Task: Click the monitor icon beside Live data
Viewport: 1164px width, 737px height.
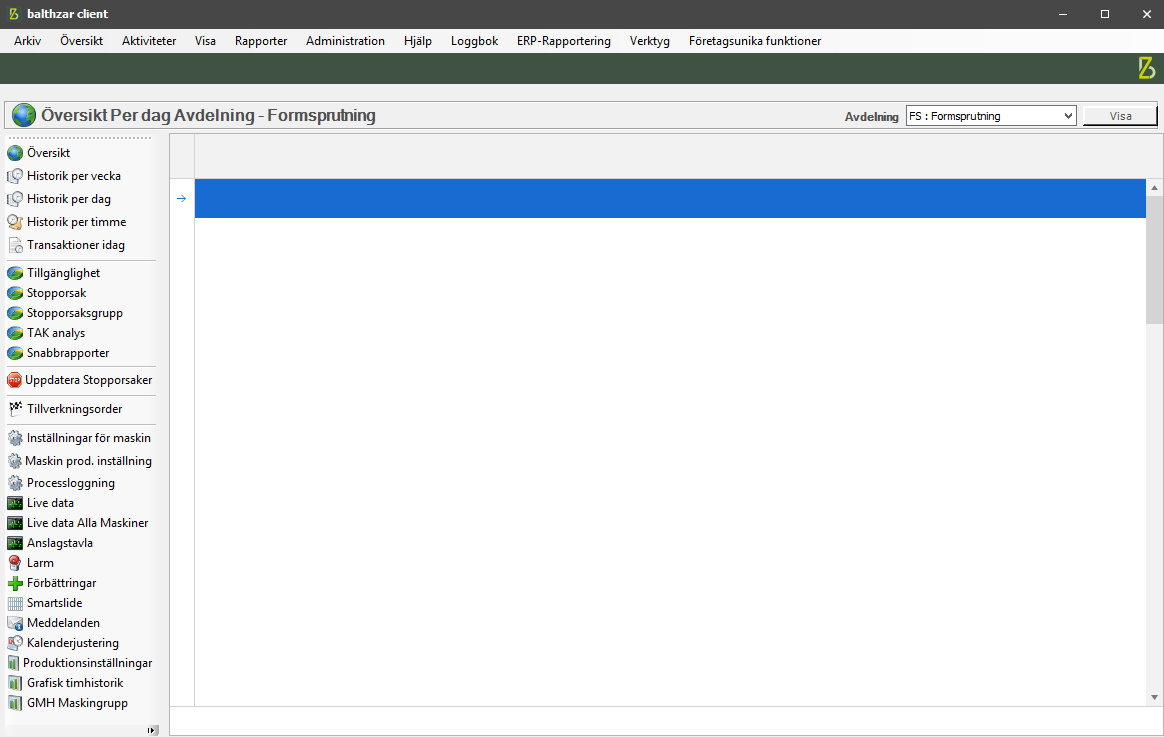Action: 15,503
